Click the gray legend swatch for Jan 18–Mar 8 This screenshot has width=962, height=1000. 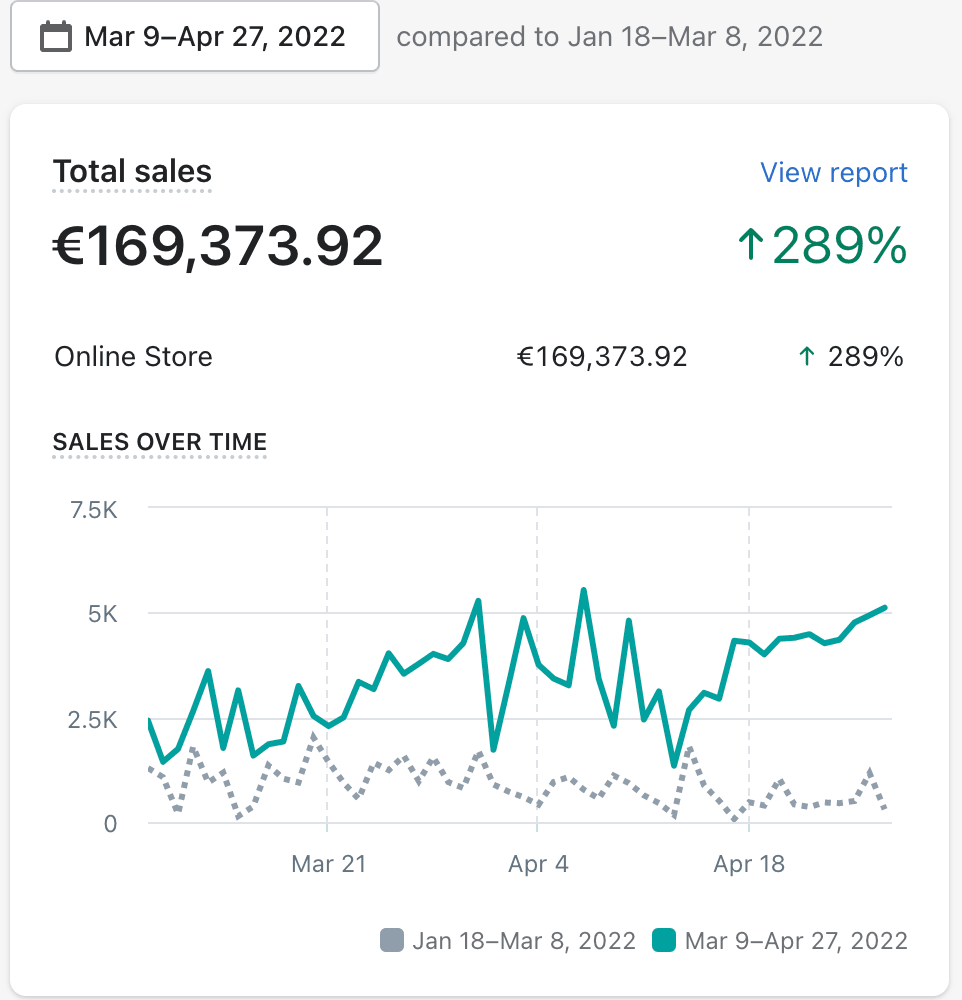[393, 940]
